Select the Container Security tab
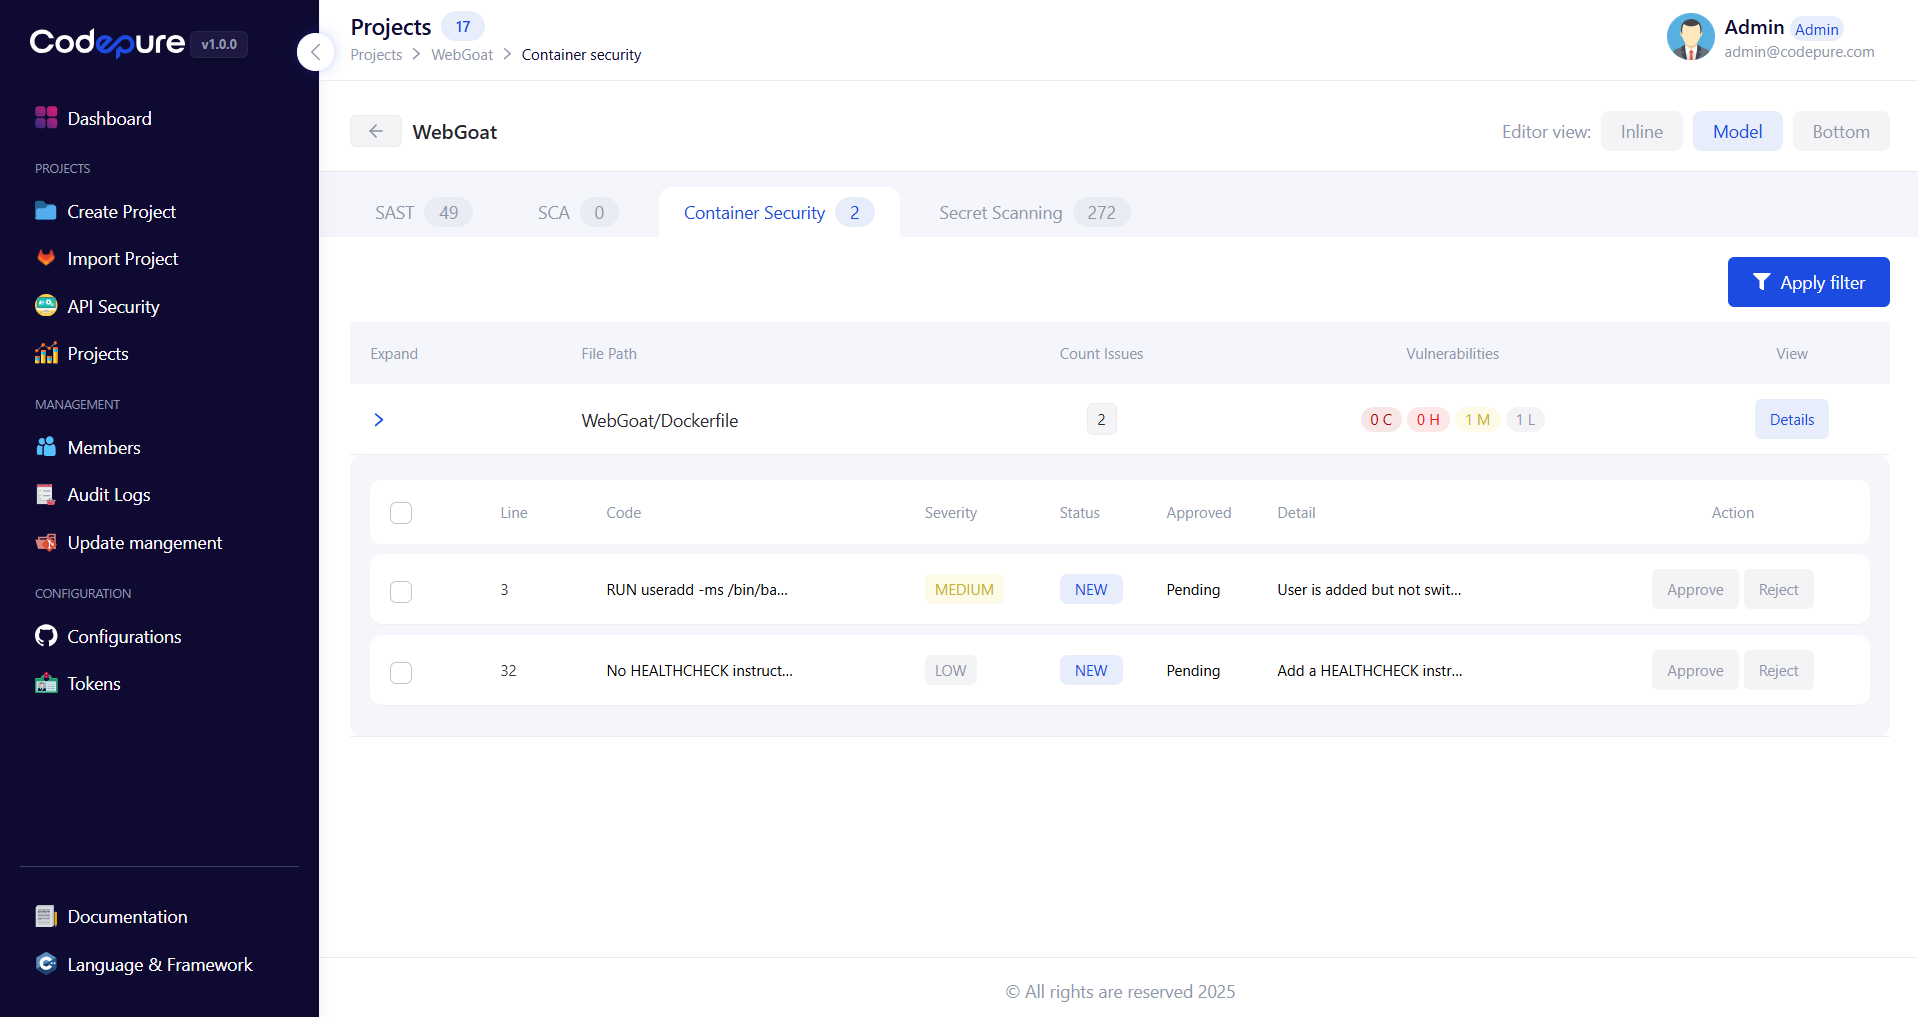The image size is (1918, 1017). [x=779, y=212]
